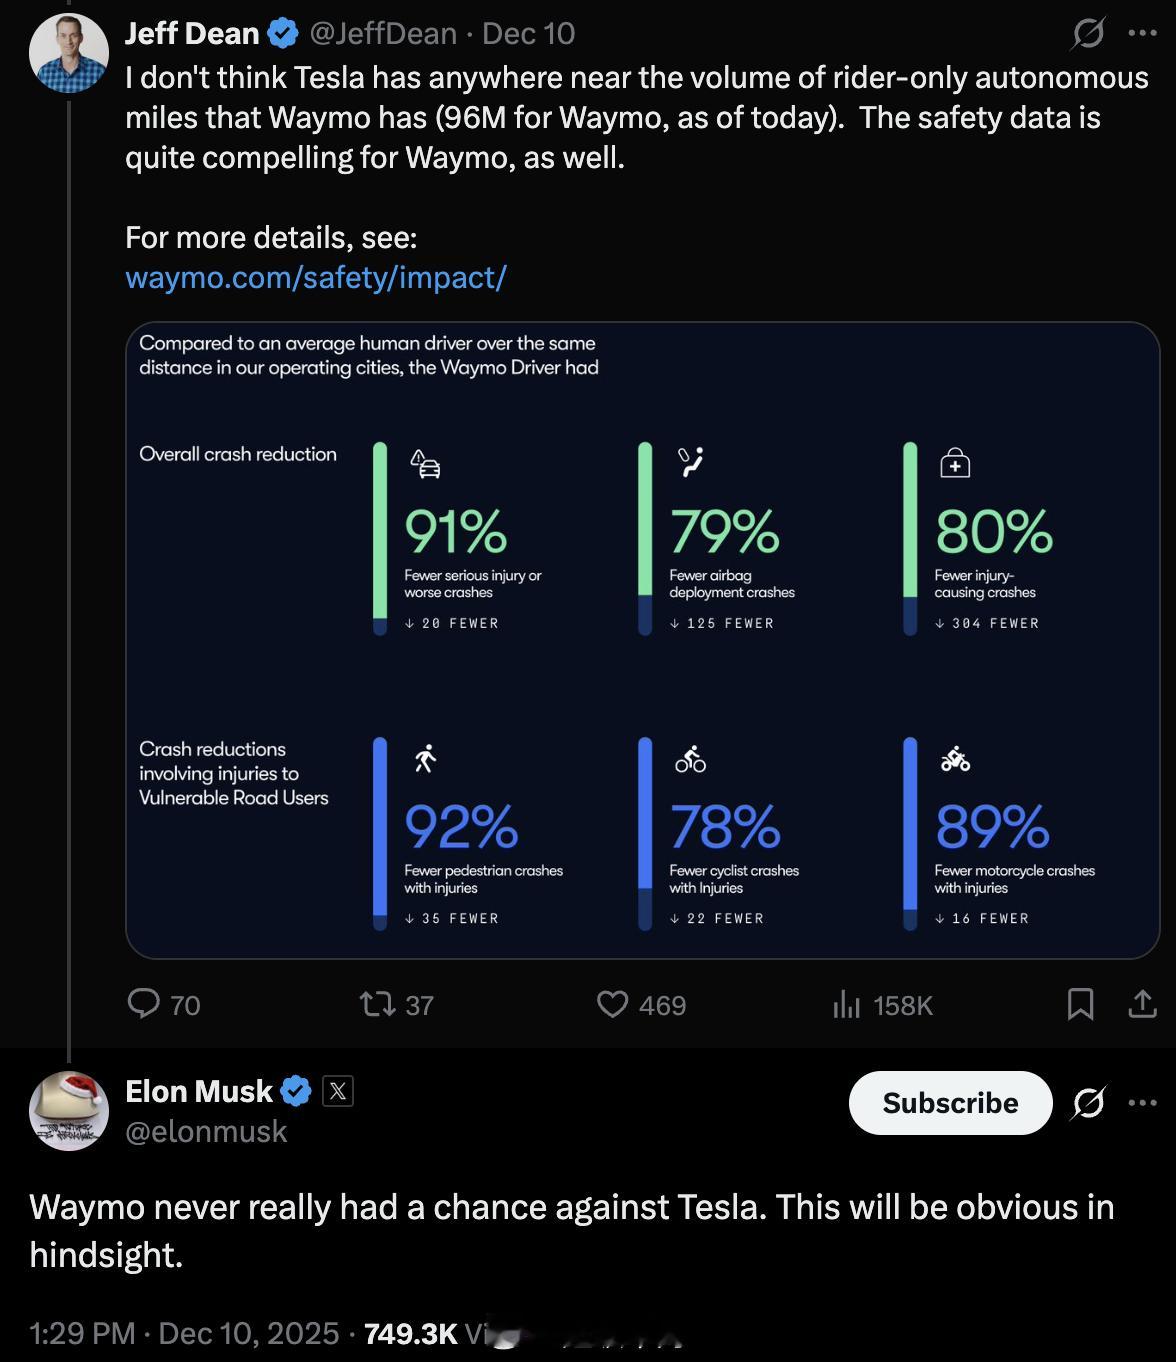Viewport: 1176px width, 1362px height.
Task: Click the reply icon on Jeff Dean's post
Action: (144, 1003)
